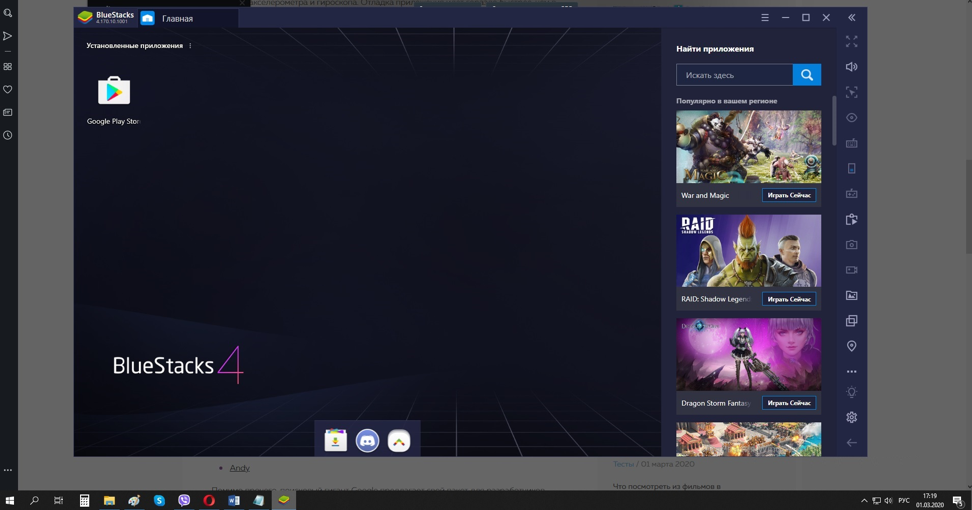Toggle the light bulb icon in sidebar

(851, 392)
